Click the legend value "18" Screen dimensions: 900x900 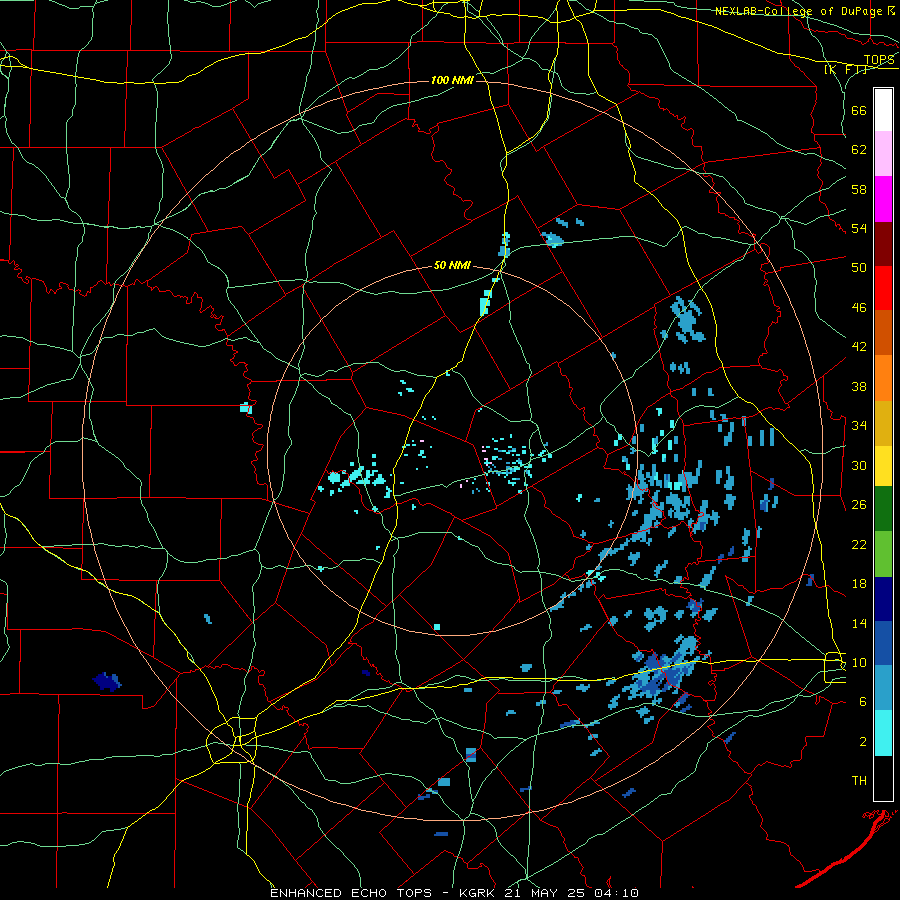point(859,584)
